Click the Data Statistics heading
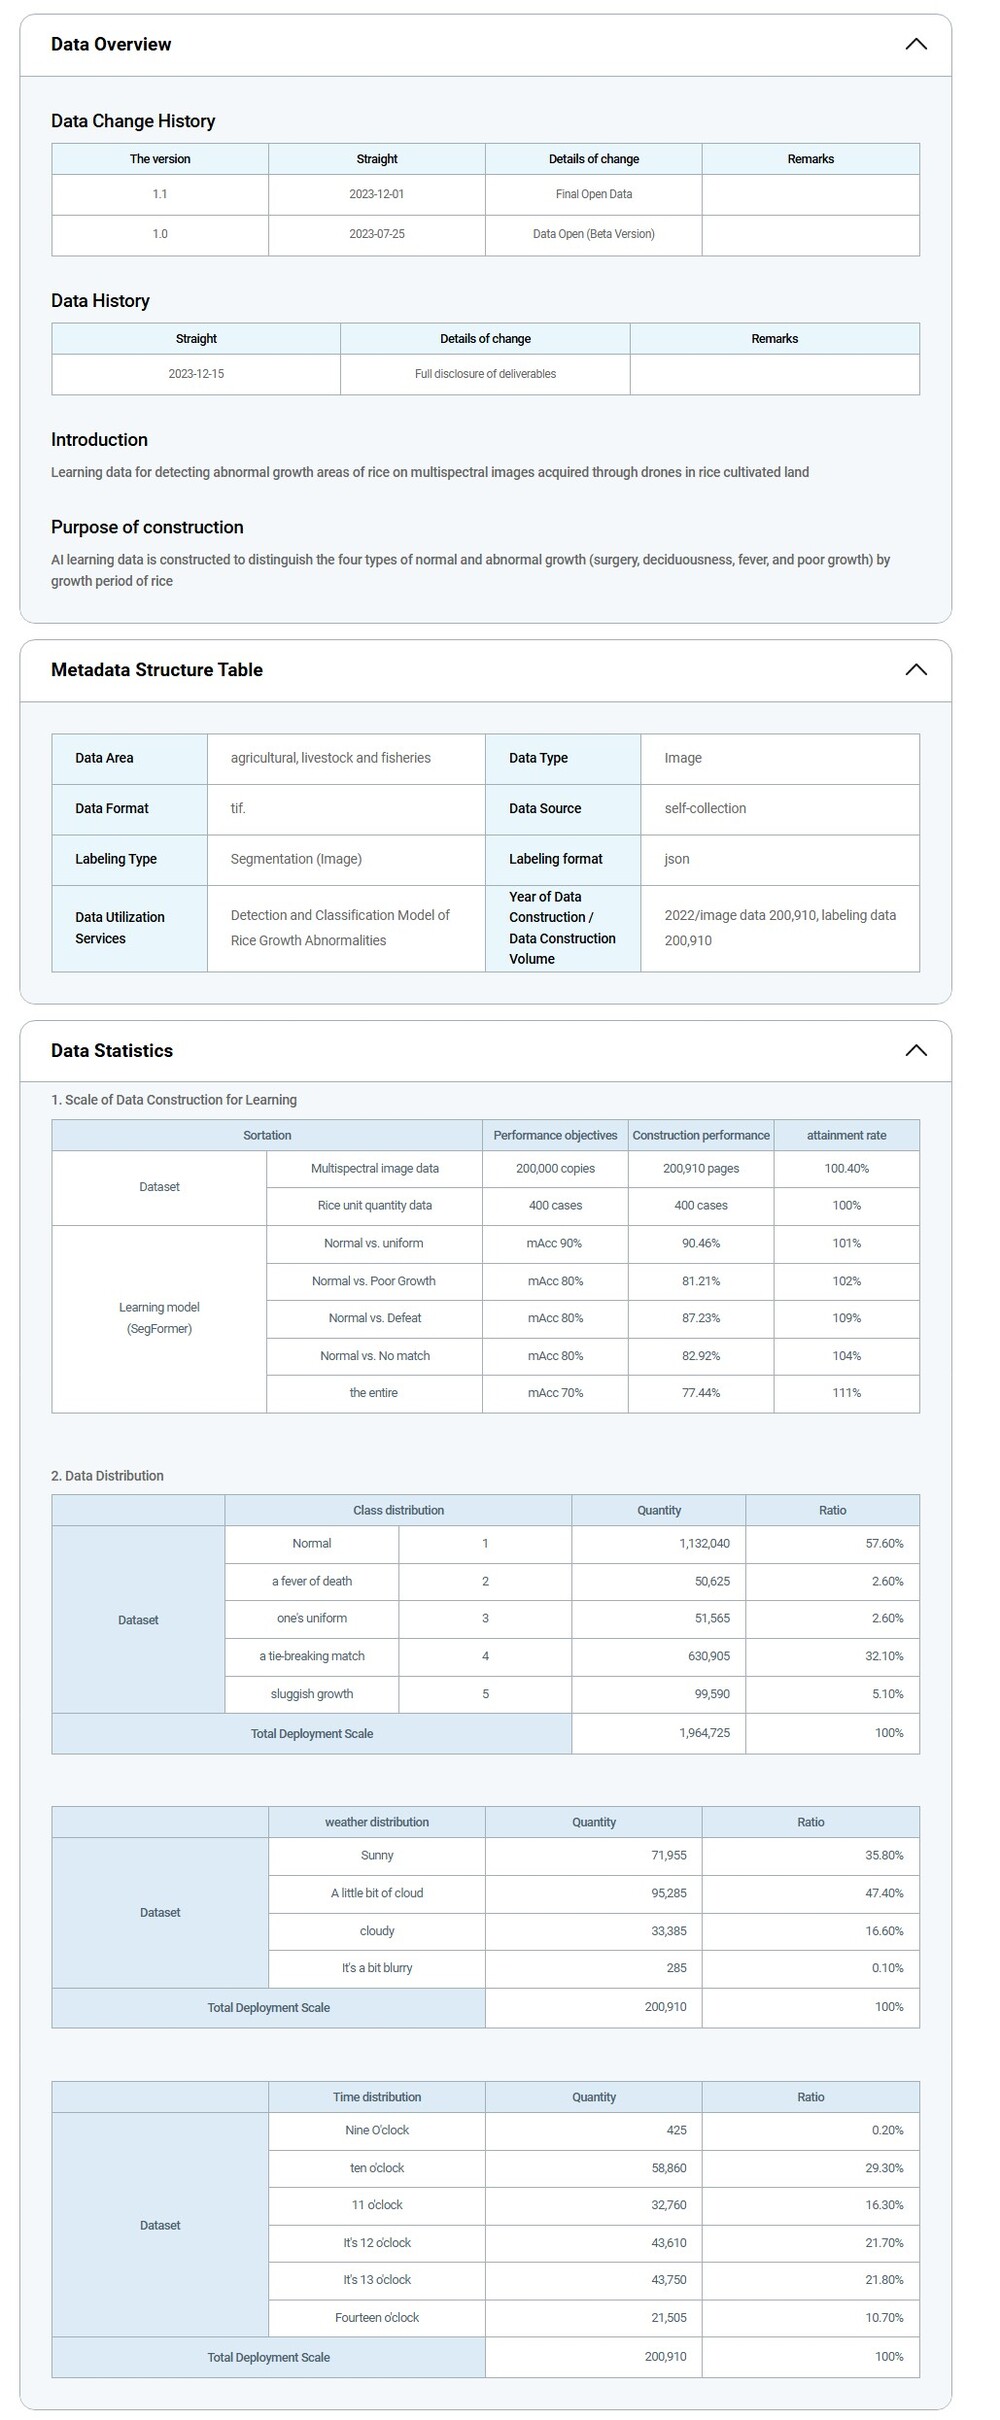The image size is (1000, 2420). pos(112,1051)
